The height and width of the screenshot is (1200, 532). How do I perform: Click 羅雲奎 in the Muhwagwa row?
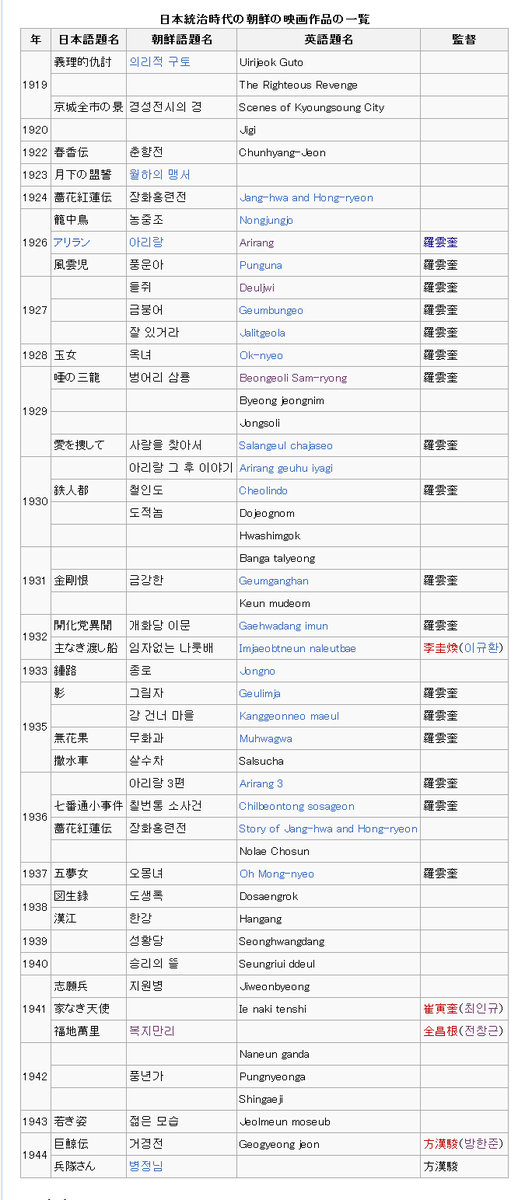coord(441,739)
